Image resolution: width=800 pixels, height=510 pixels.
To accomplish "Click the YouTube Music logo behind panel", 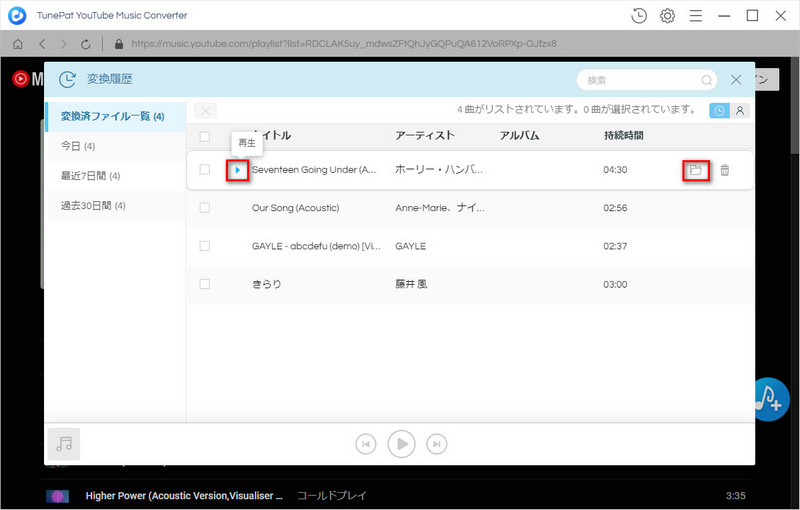I will point(28,79).
